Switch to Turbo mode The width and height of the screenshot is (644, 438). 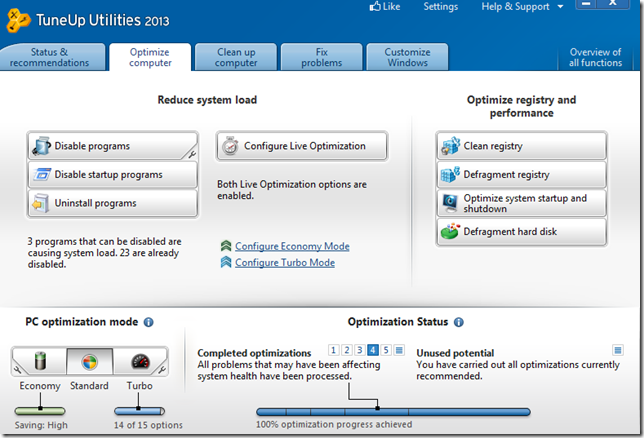tap(140, 361)
